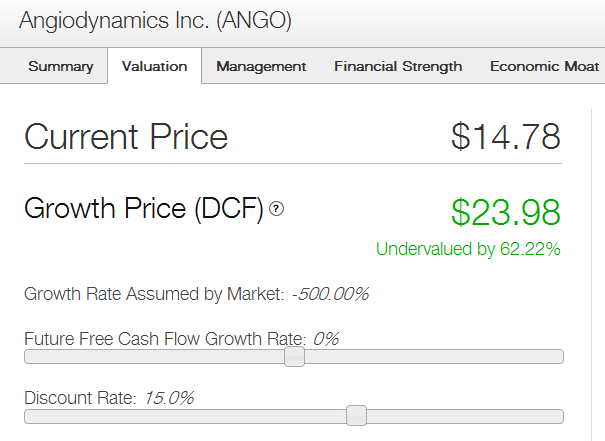Click the Discount Rate track right of the handle
605x441 pixels.
tap(465, 417)
